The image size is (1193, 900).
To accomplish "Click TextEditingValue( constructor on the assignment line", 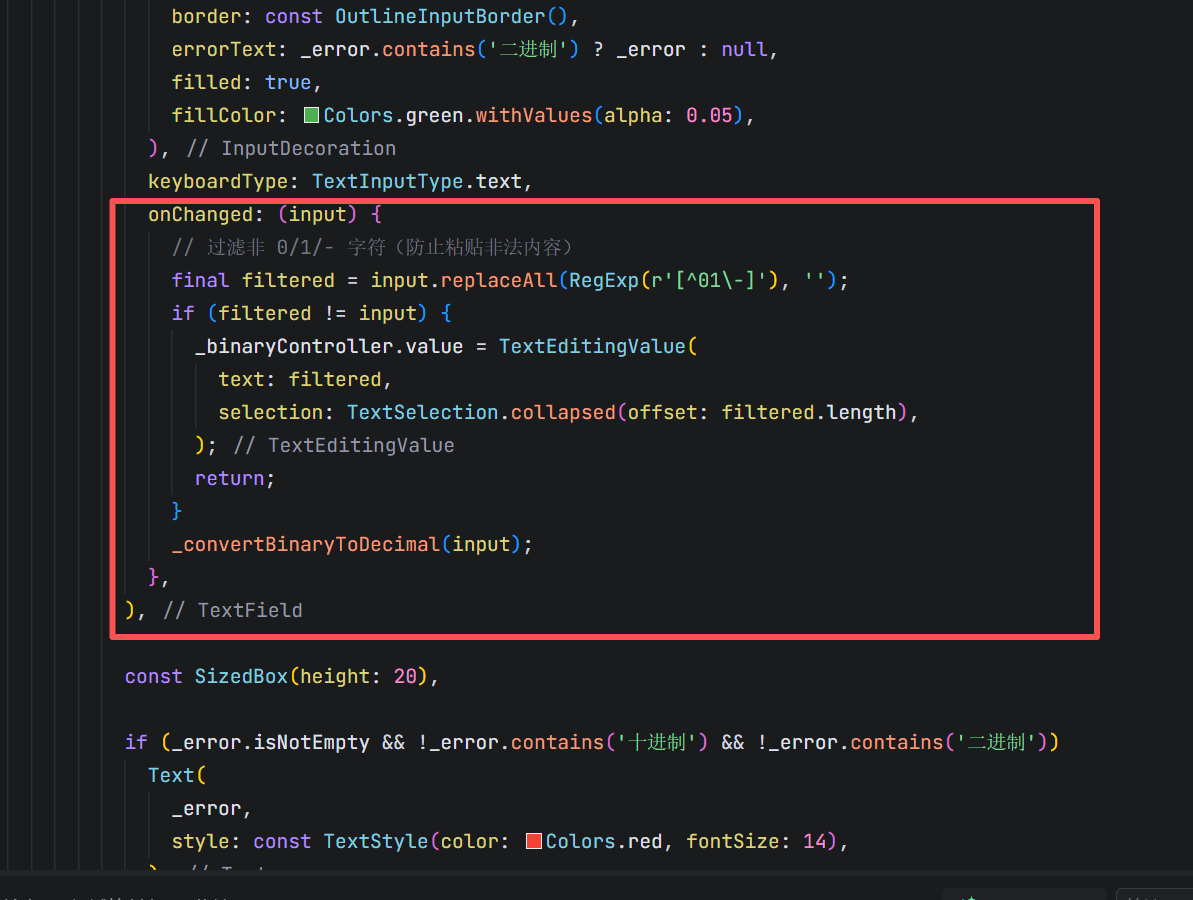I will 597,346.
